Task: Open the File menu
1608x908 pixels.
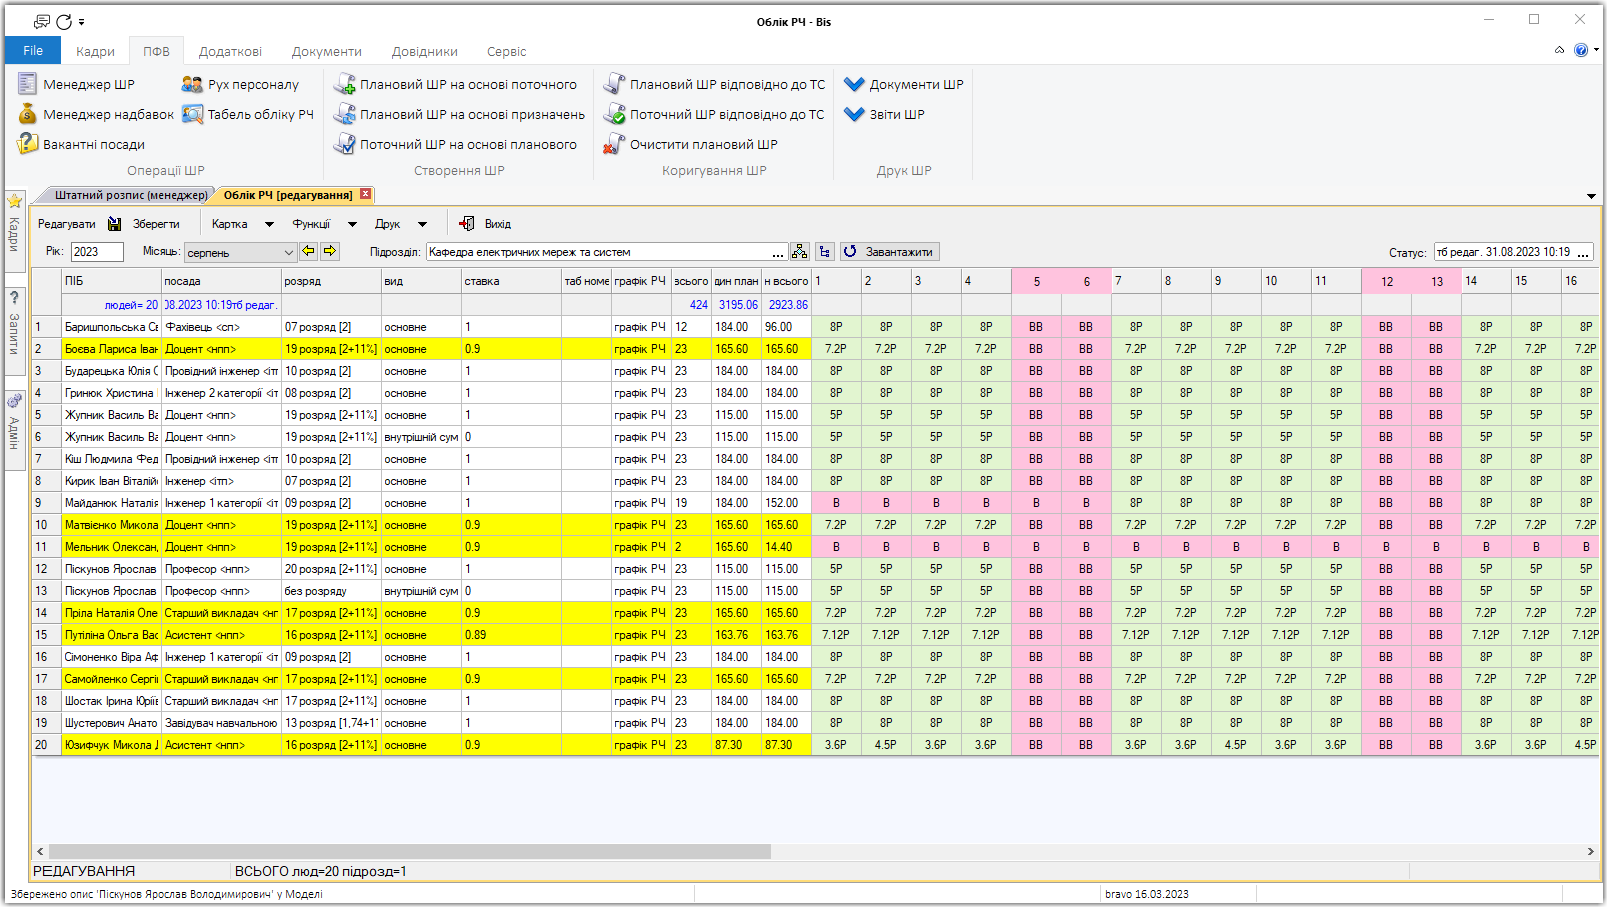Action: 33,50
